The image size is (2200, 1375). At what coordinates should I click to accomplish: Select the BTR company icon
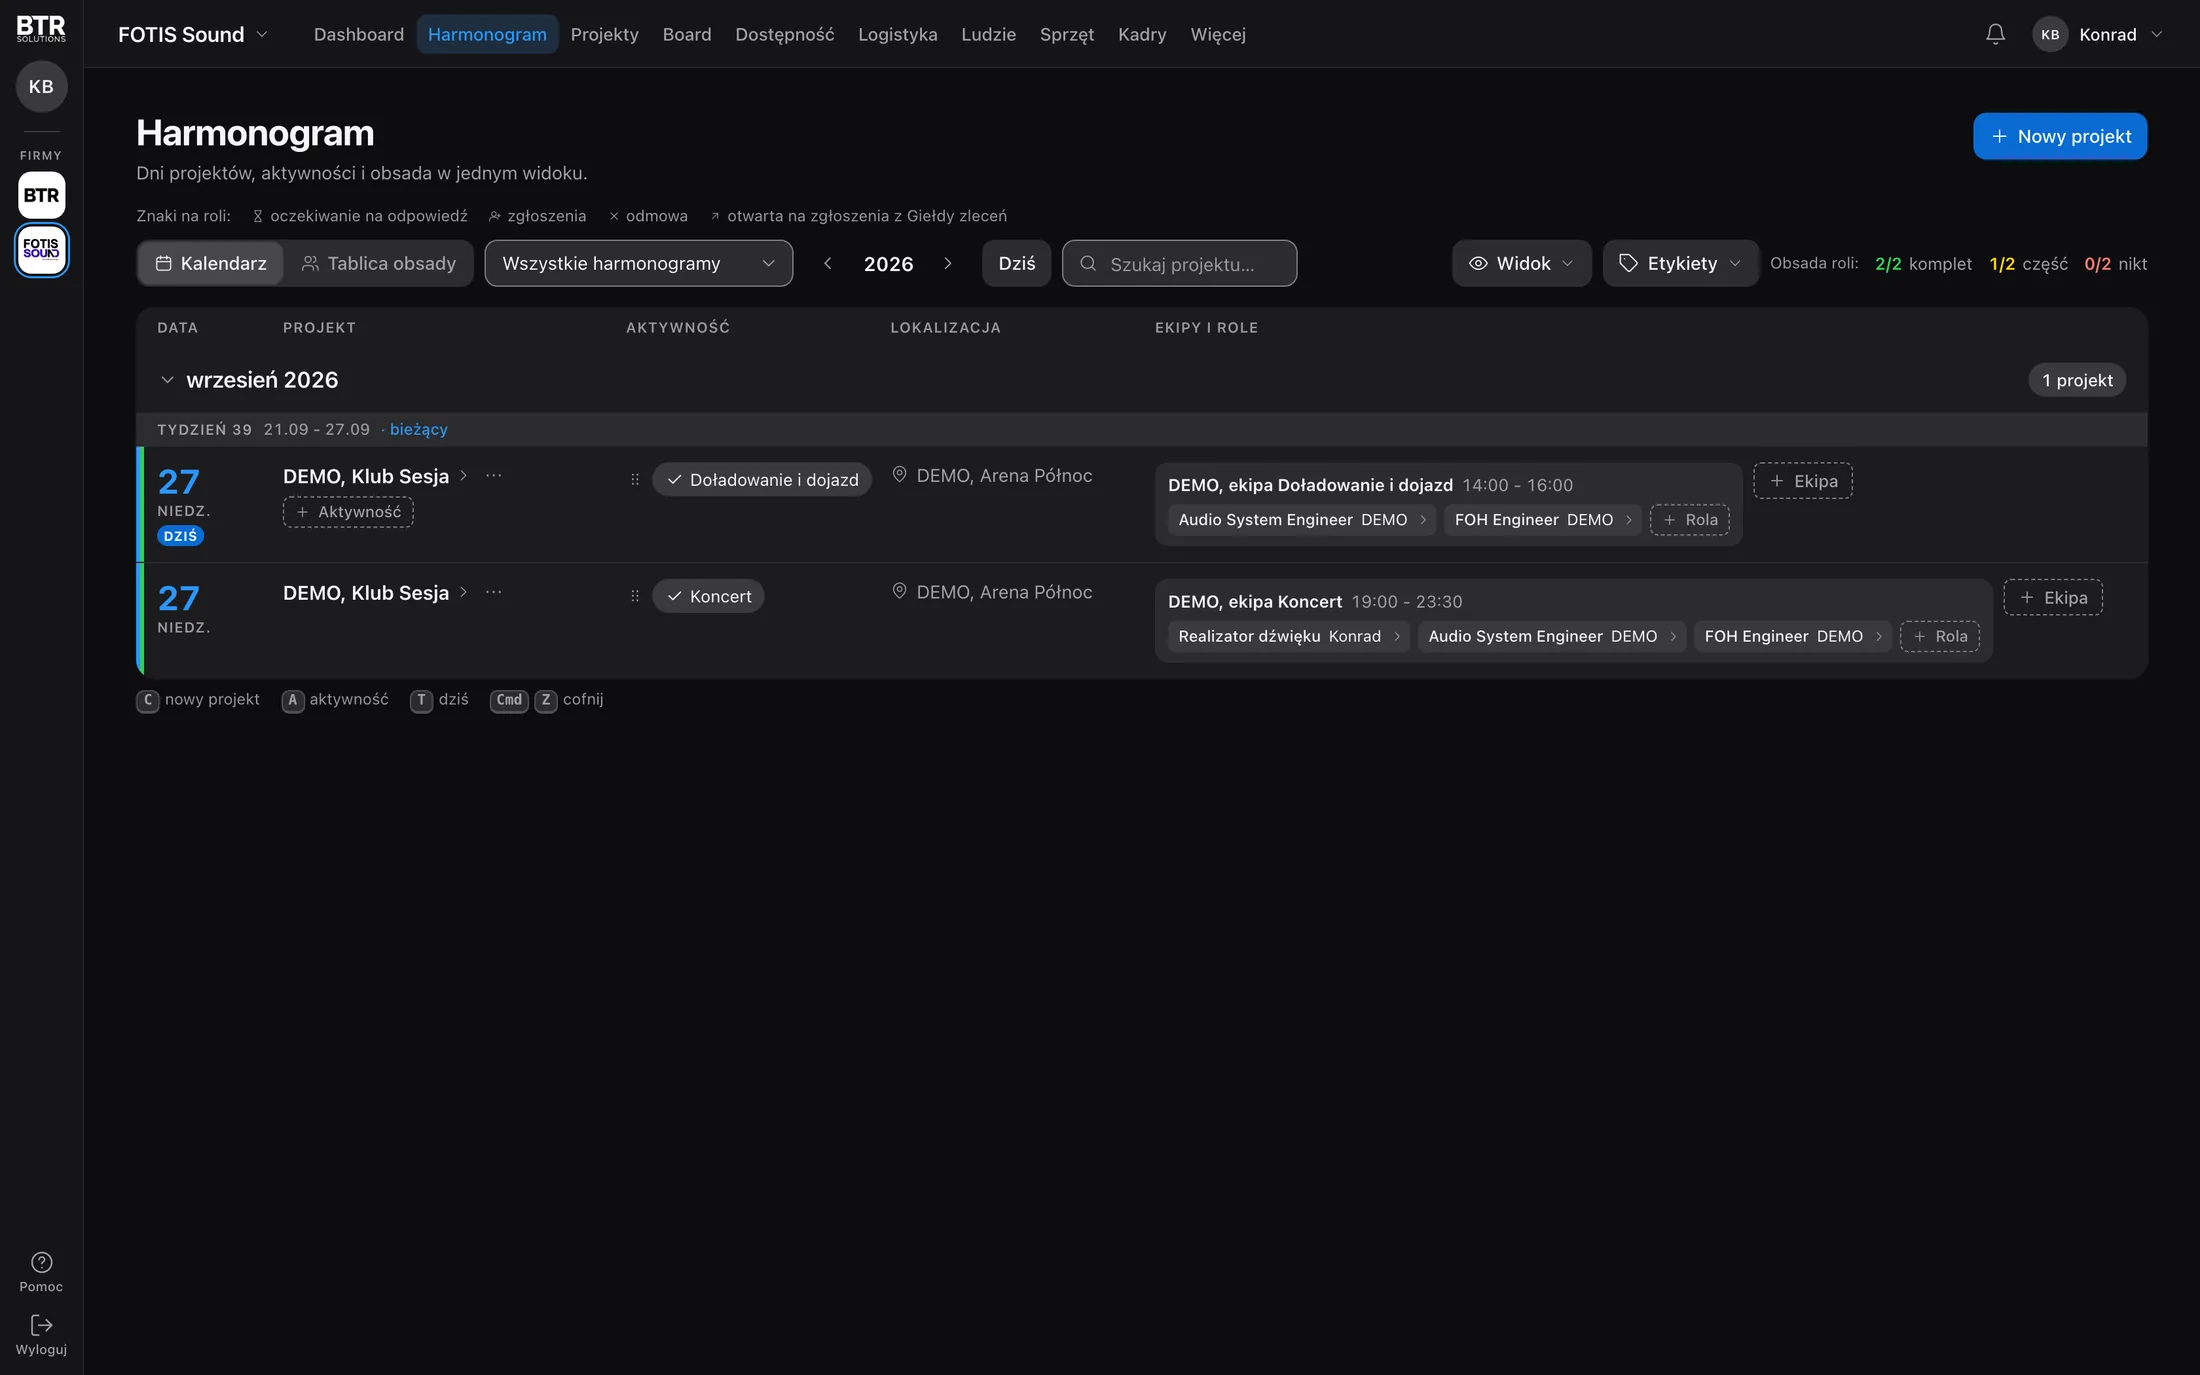[41, 195]
